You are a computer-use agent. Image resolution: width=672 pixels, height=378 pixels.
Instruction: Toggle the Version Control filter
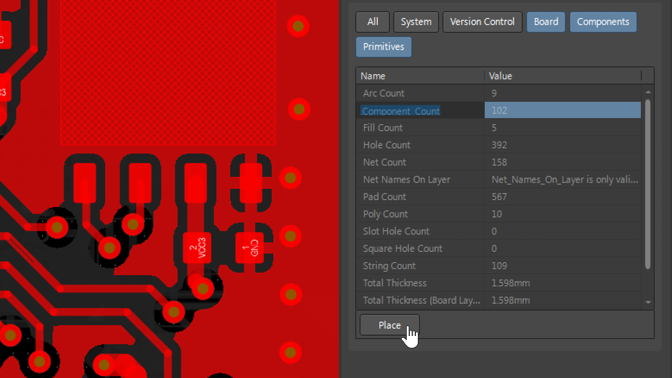pos(482,22)
